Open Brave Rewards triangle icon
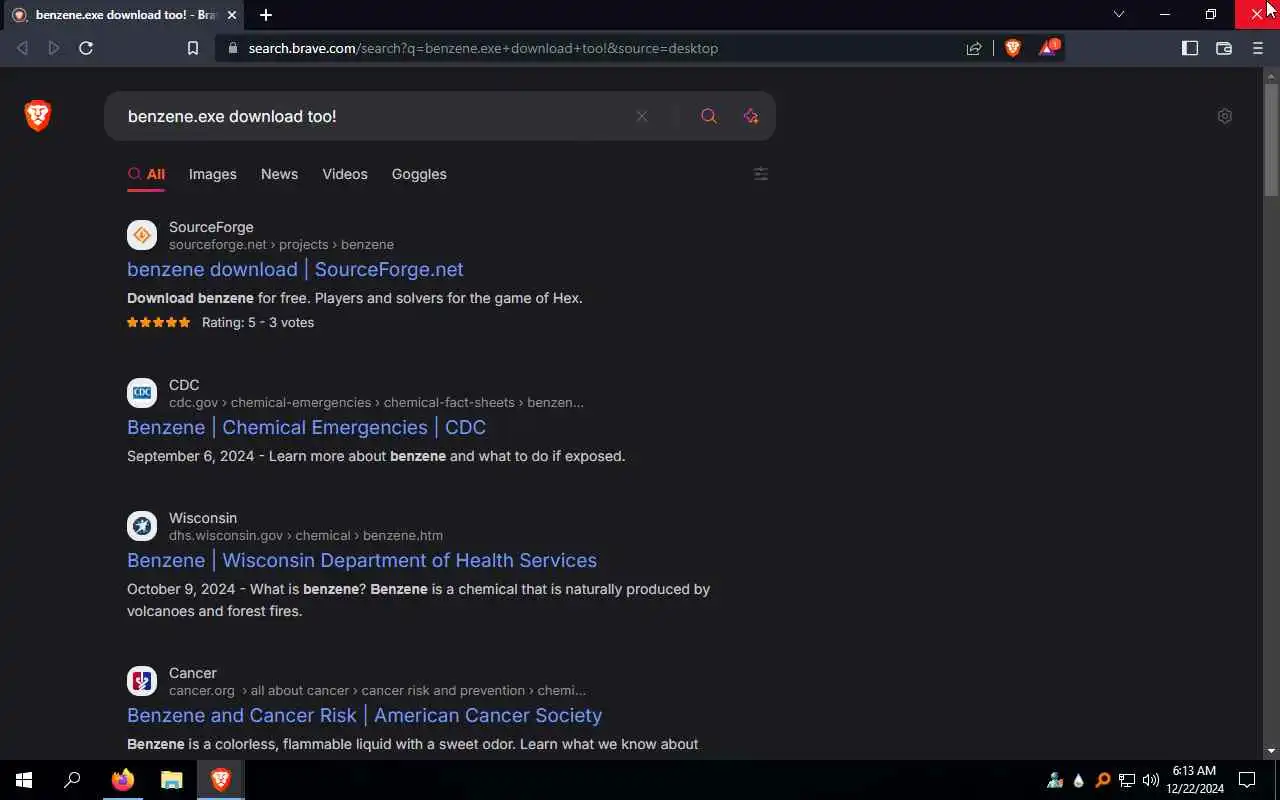This screenshot has width=1280, height=800. tap(1048, 47)
